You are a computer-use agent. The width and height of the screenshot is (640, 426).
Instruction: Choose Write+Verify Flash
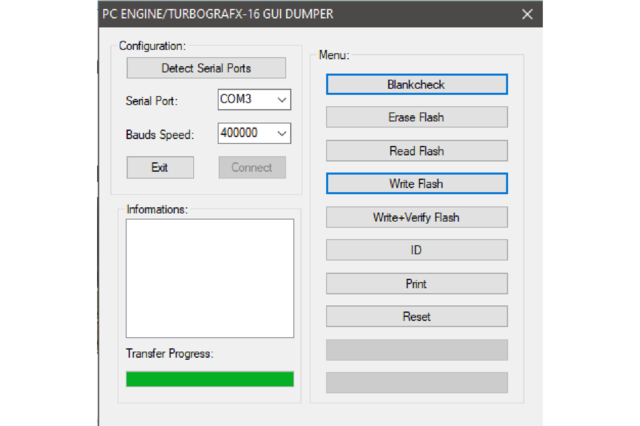click(417, 217)
